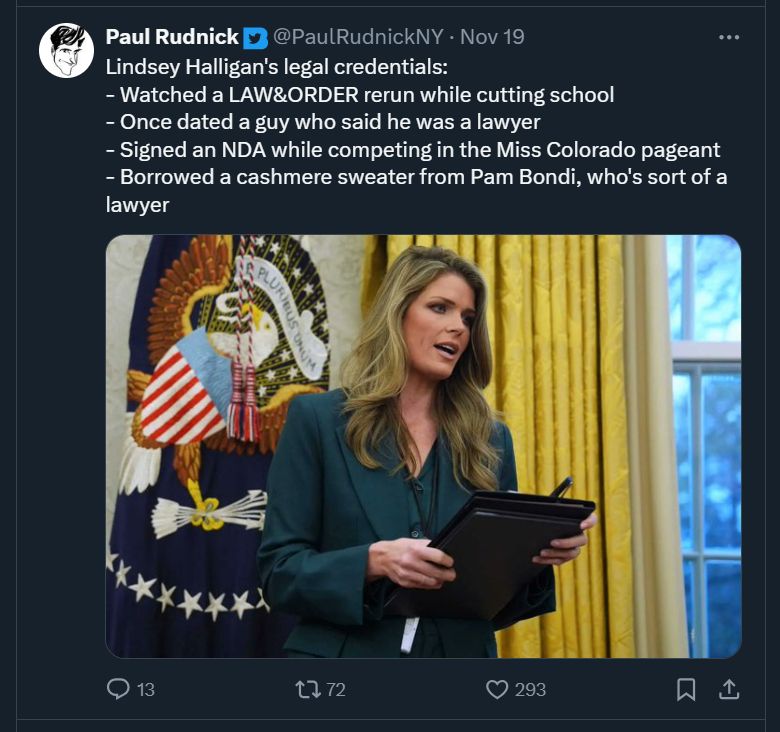The width and height of the screenshot is (780, 732).
Task: Open the reply speech-bubble icon
Action: pos(118,689)
